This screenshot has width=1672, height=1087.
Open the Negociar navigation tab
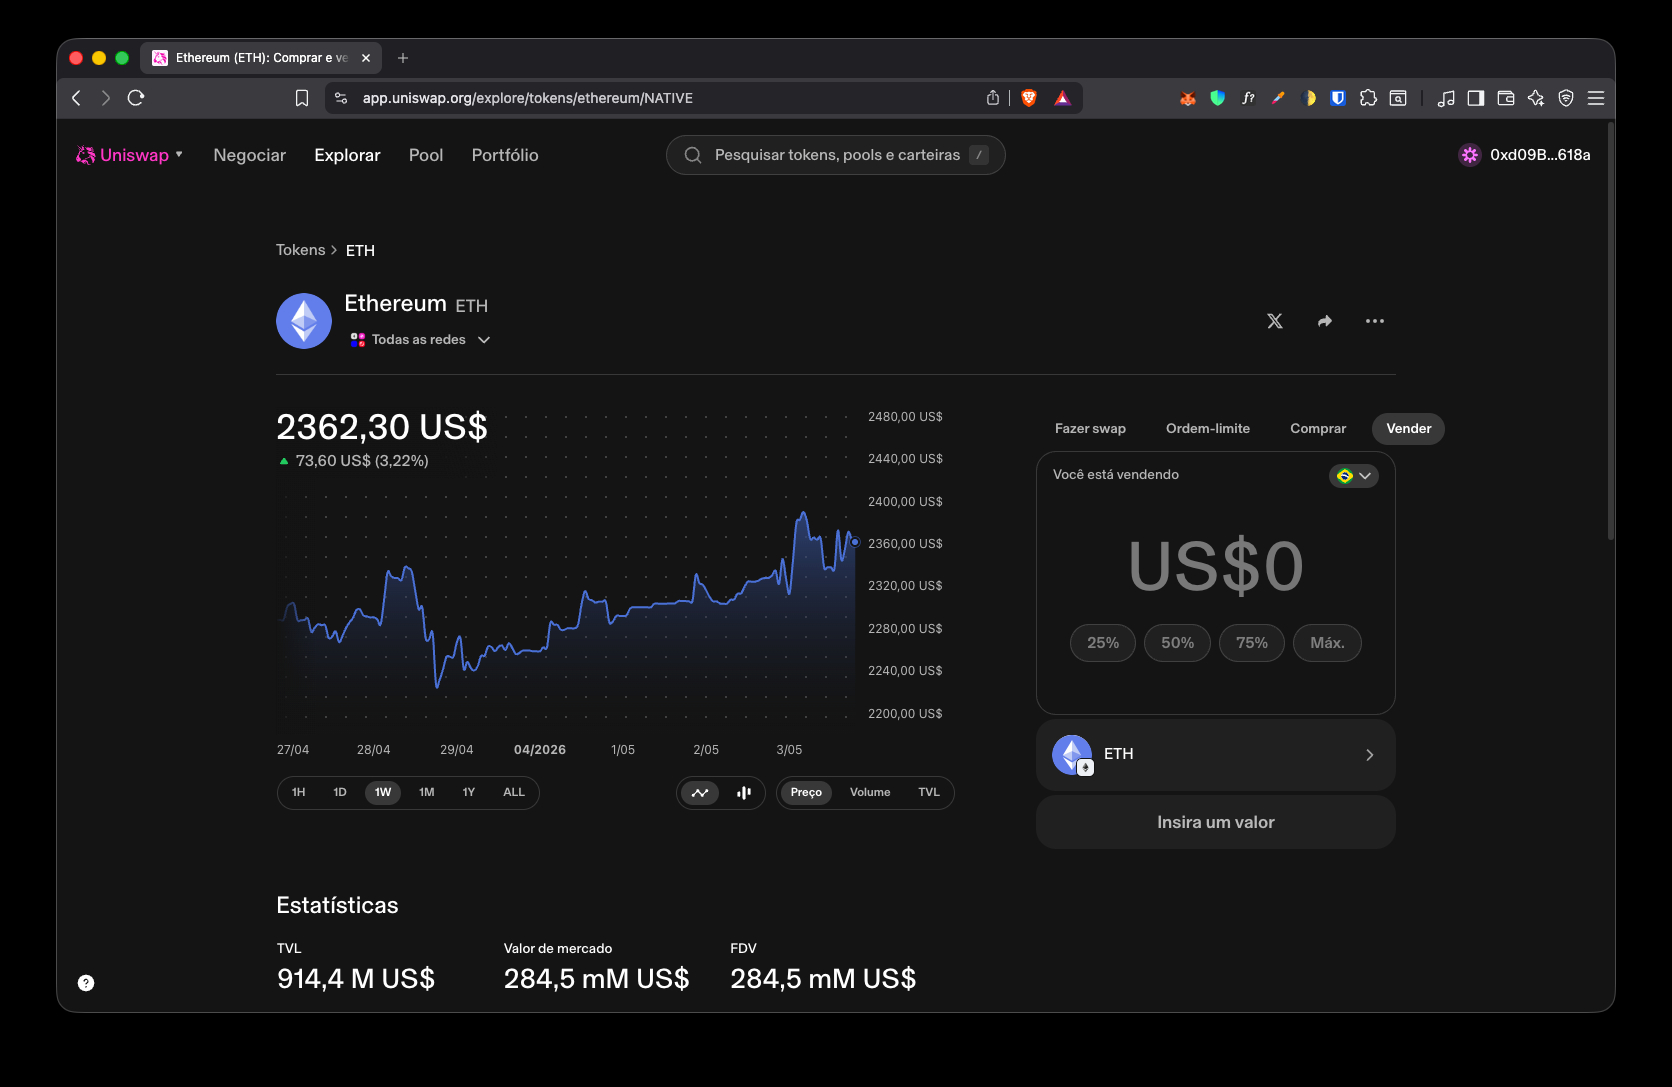[249, 155]
